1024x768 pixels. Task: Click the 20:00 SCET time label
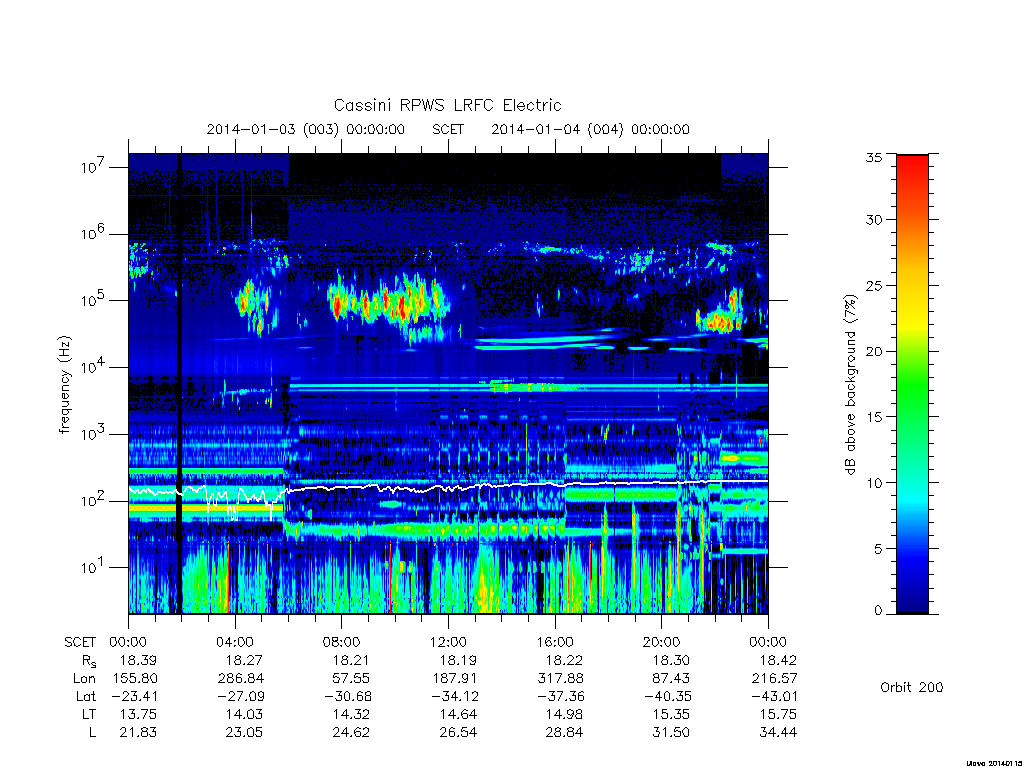pyautogui.click(x=662, y=642)
